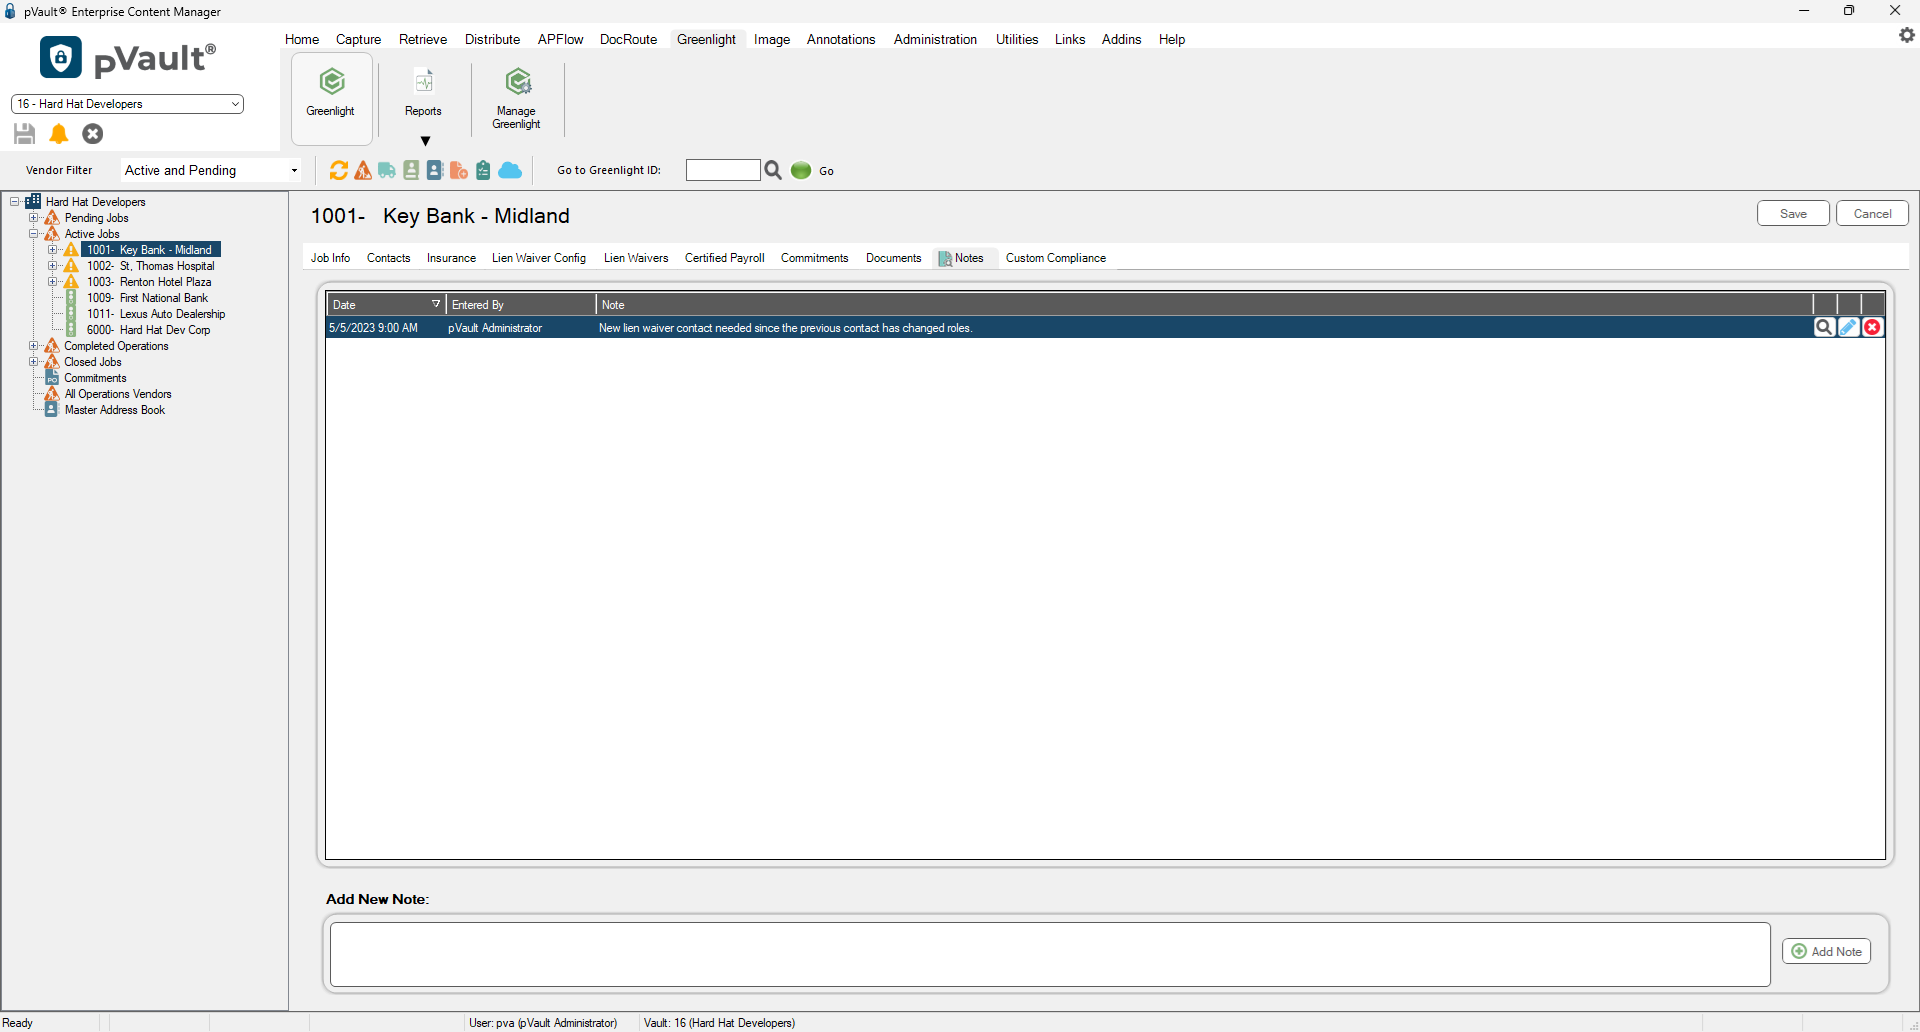1920x1032 pixels.
Task: Open All Operations Vendors tree item
Action: [118, 394]
